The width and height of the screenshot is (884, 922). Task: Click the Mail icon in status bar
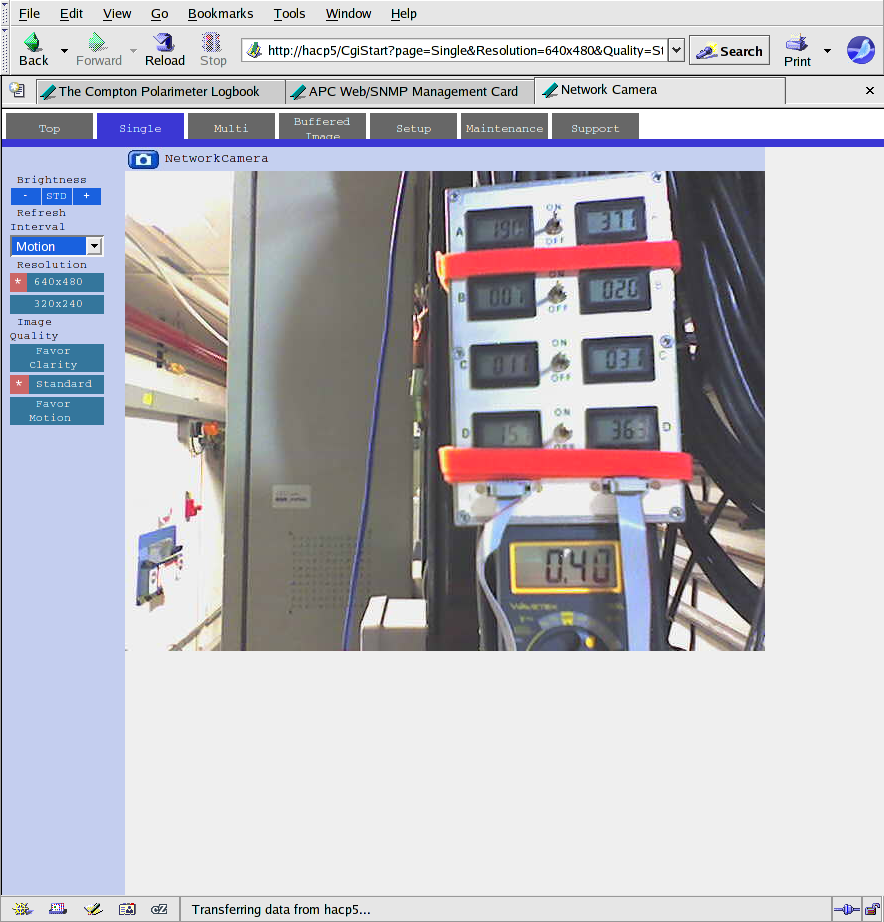pos(58,909)
